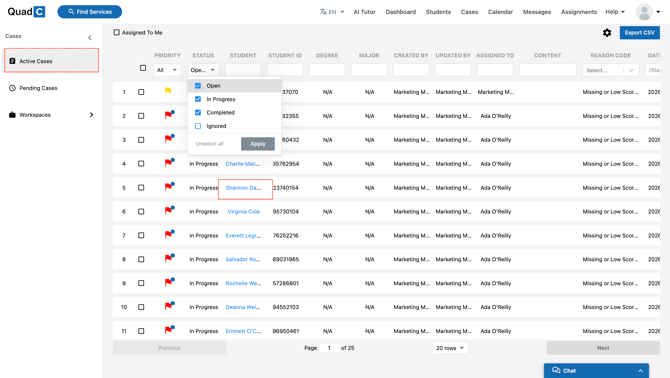
Task: Select row 1 checkbox
Action: pos(141,92)
